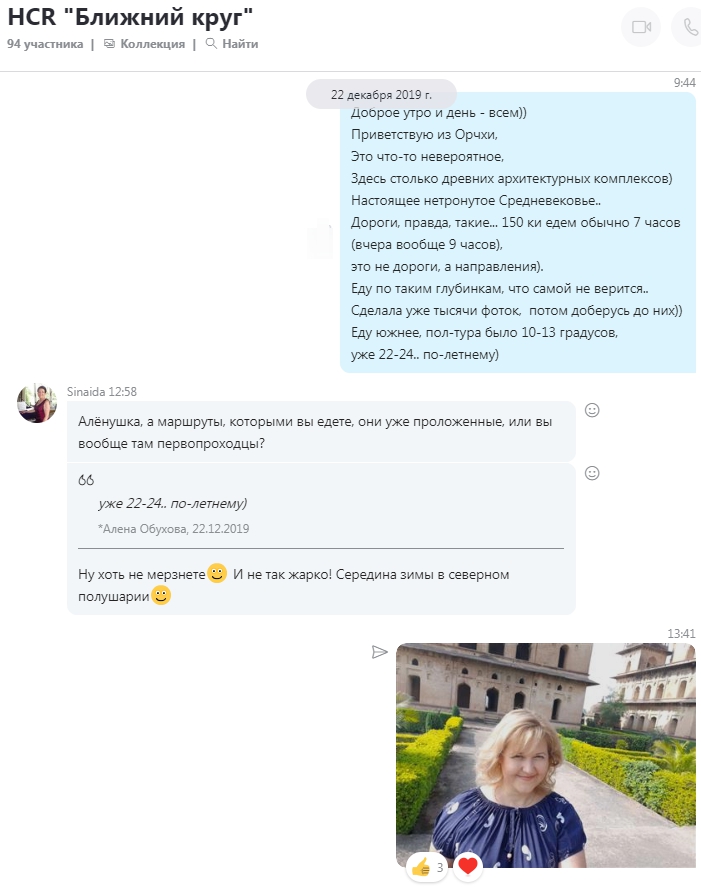Click Найти to search in the chat
The image size is (701, 887).
coord(232,44)
